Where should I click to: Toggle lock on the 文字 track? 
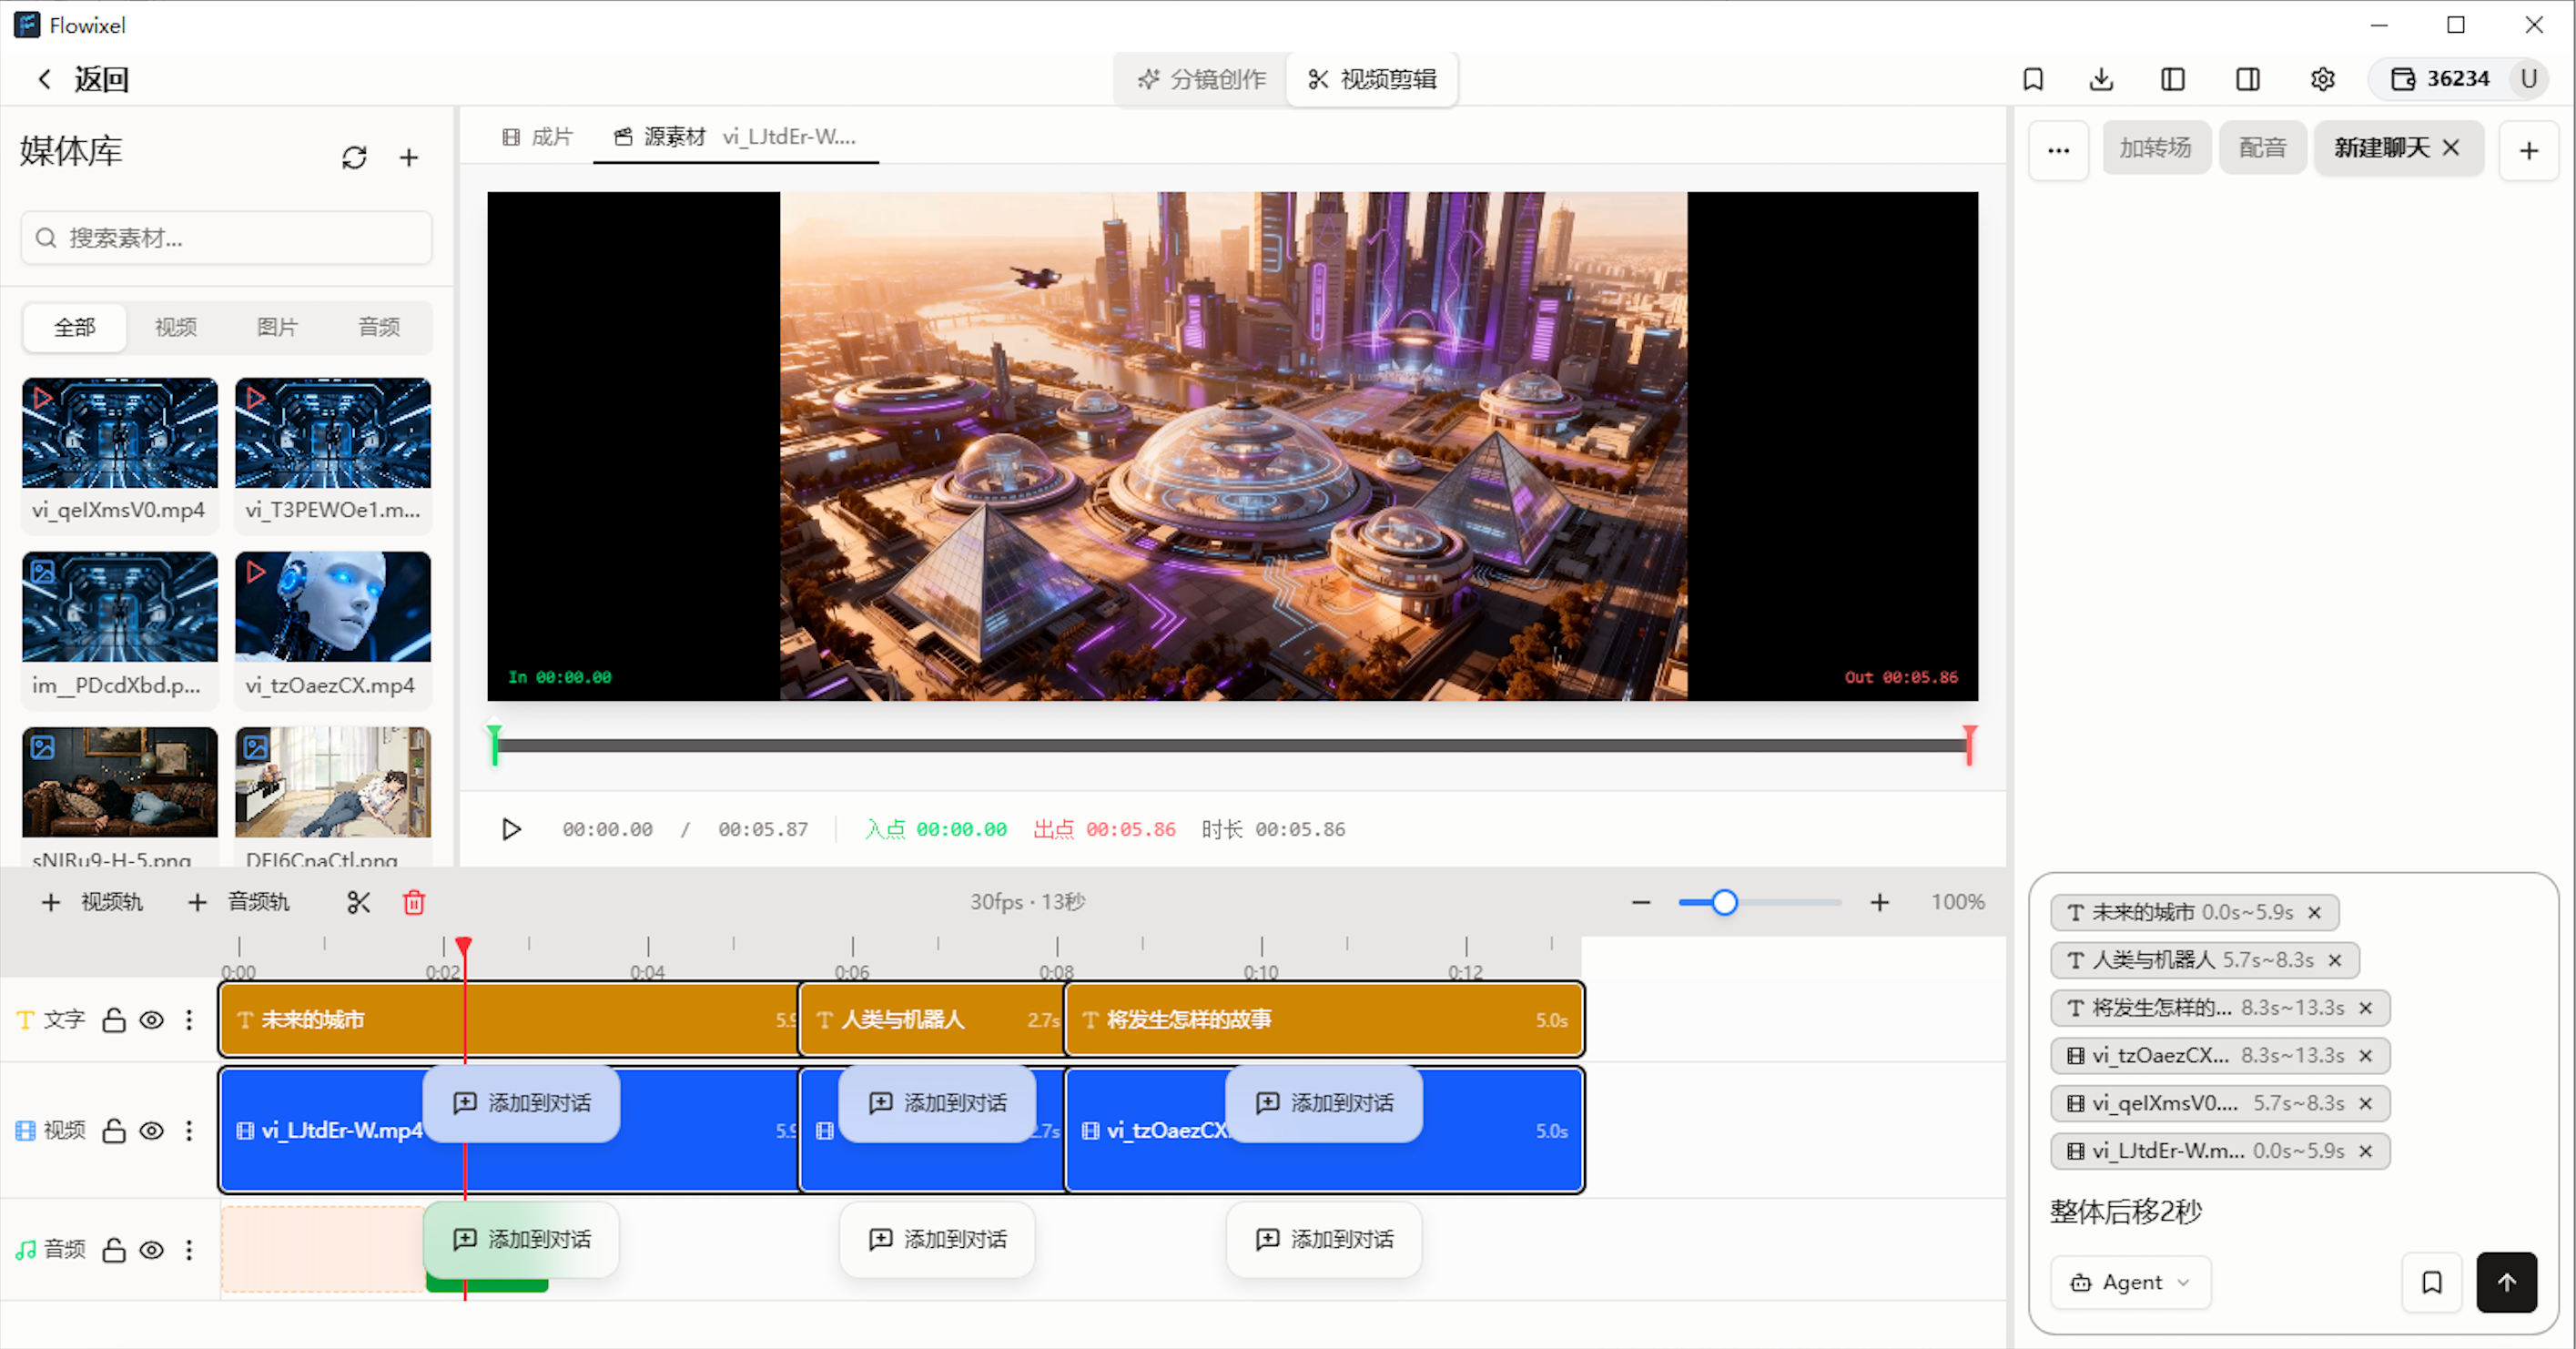coord(114,1020)
